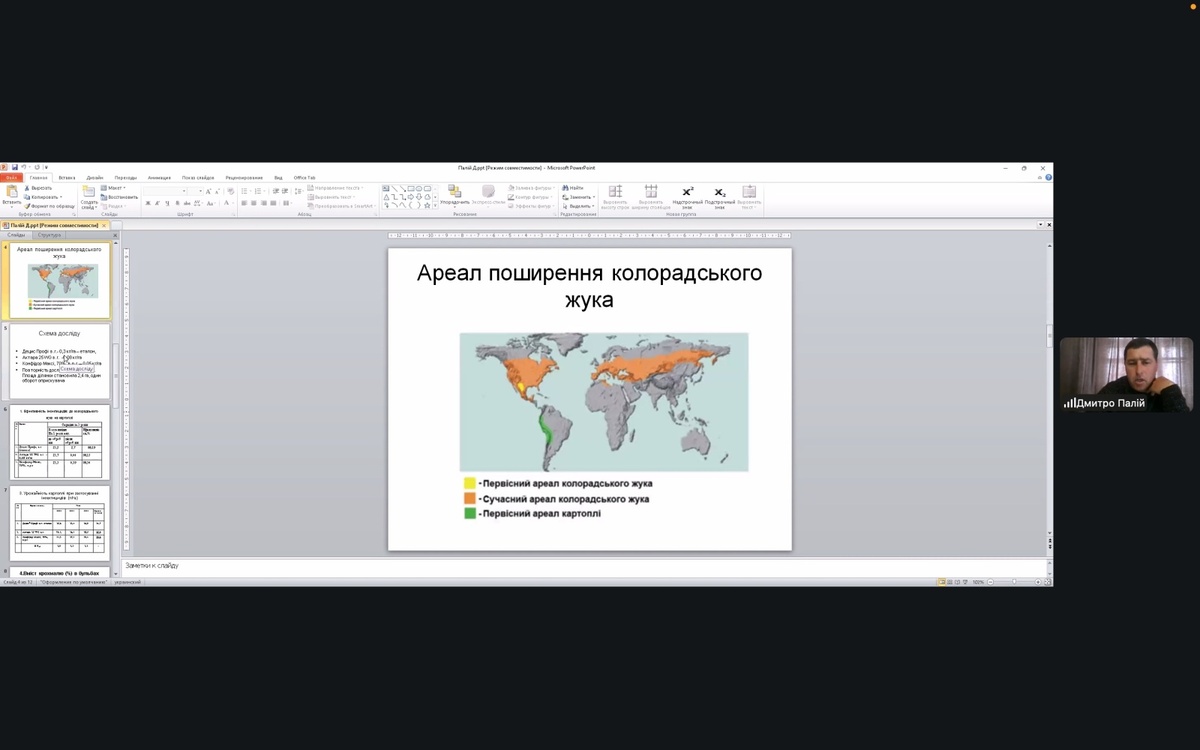Viewport: 1200px width, 750px height.
Task: Select the Схема досліду slide thumbnail
Action: click(x=60, y=361)
